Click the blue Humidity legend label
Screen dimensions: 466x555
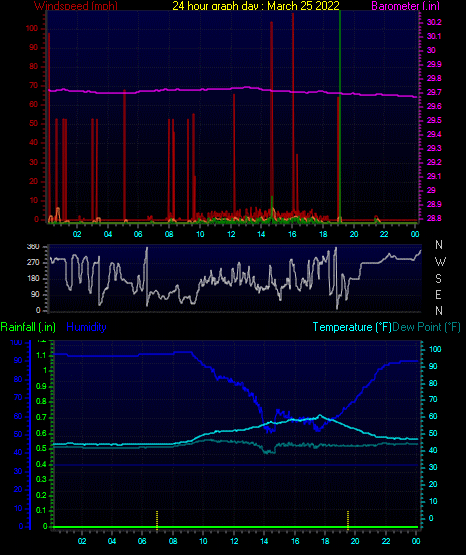(86, 327)
